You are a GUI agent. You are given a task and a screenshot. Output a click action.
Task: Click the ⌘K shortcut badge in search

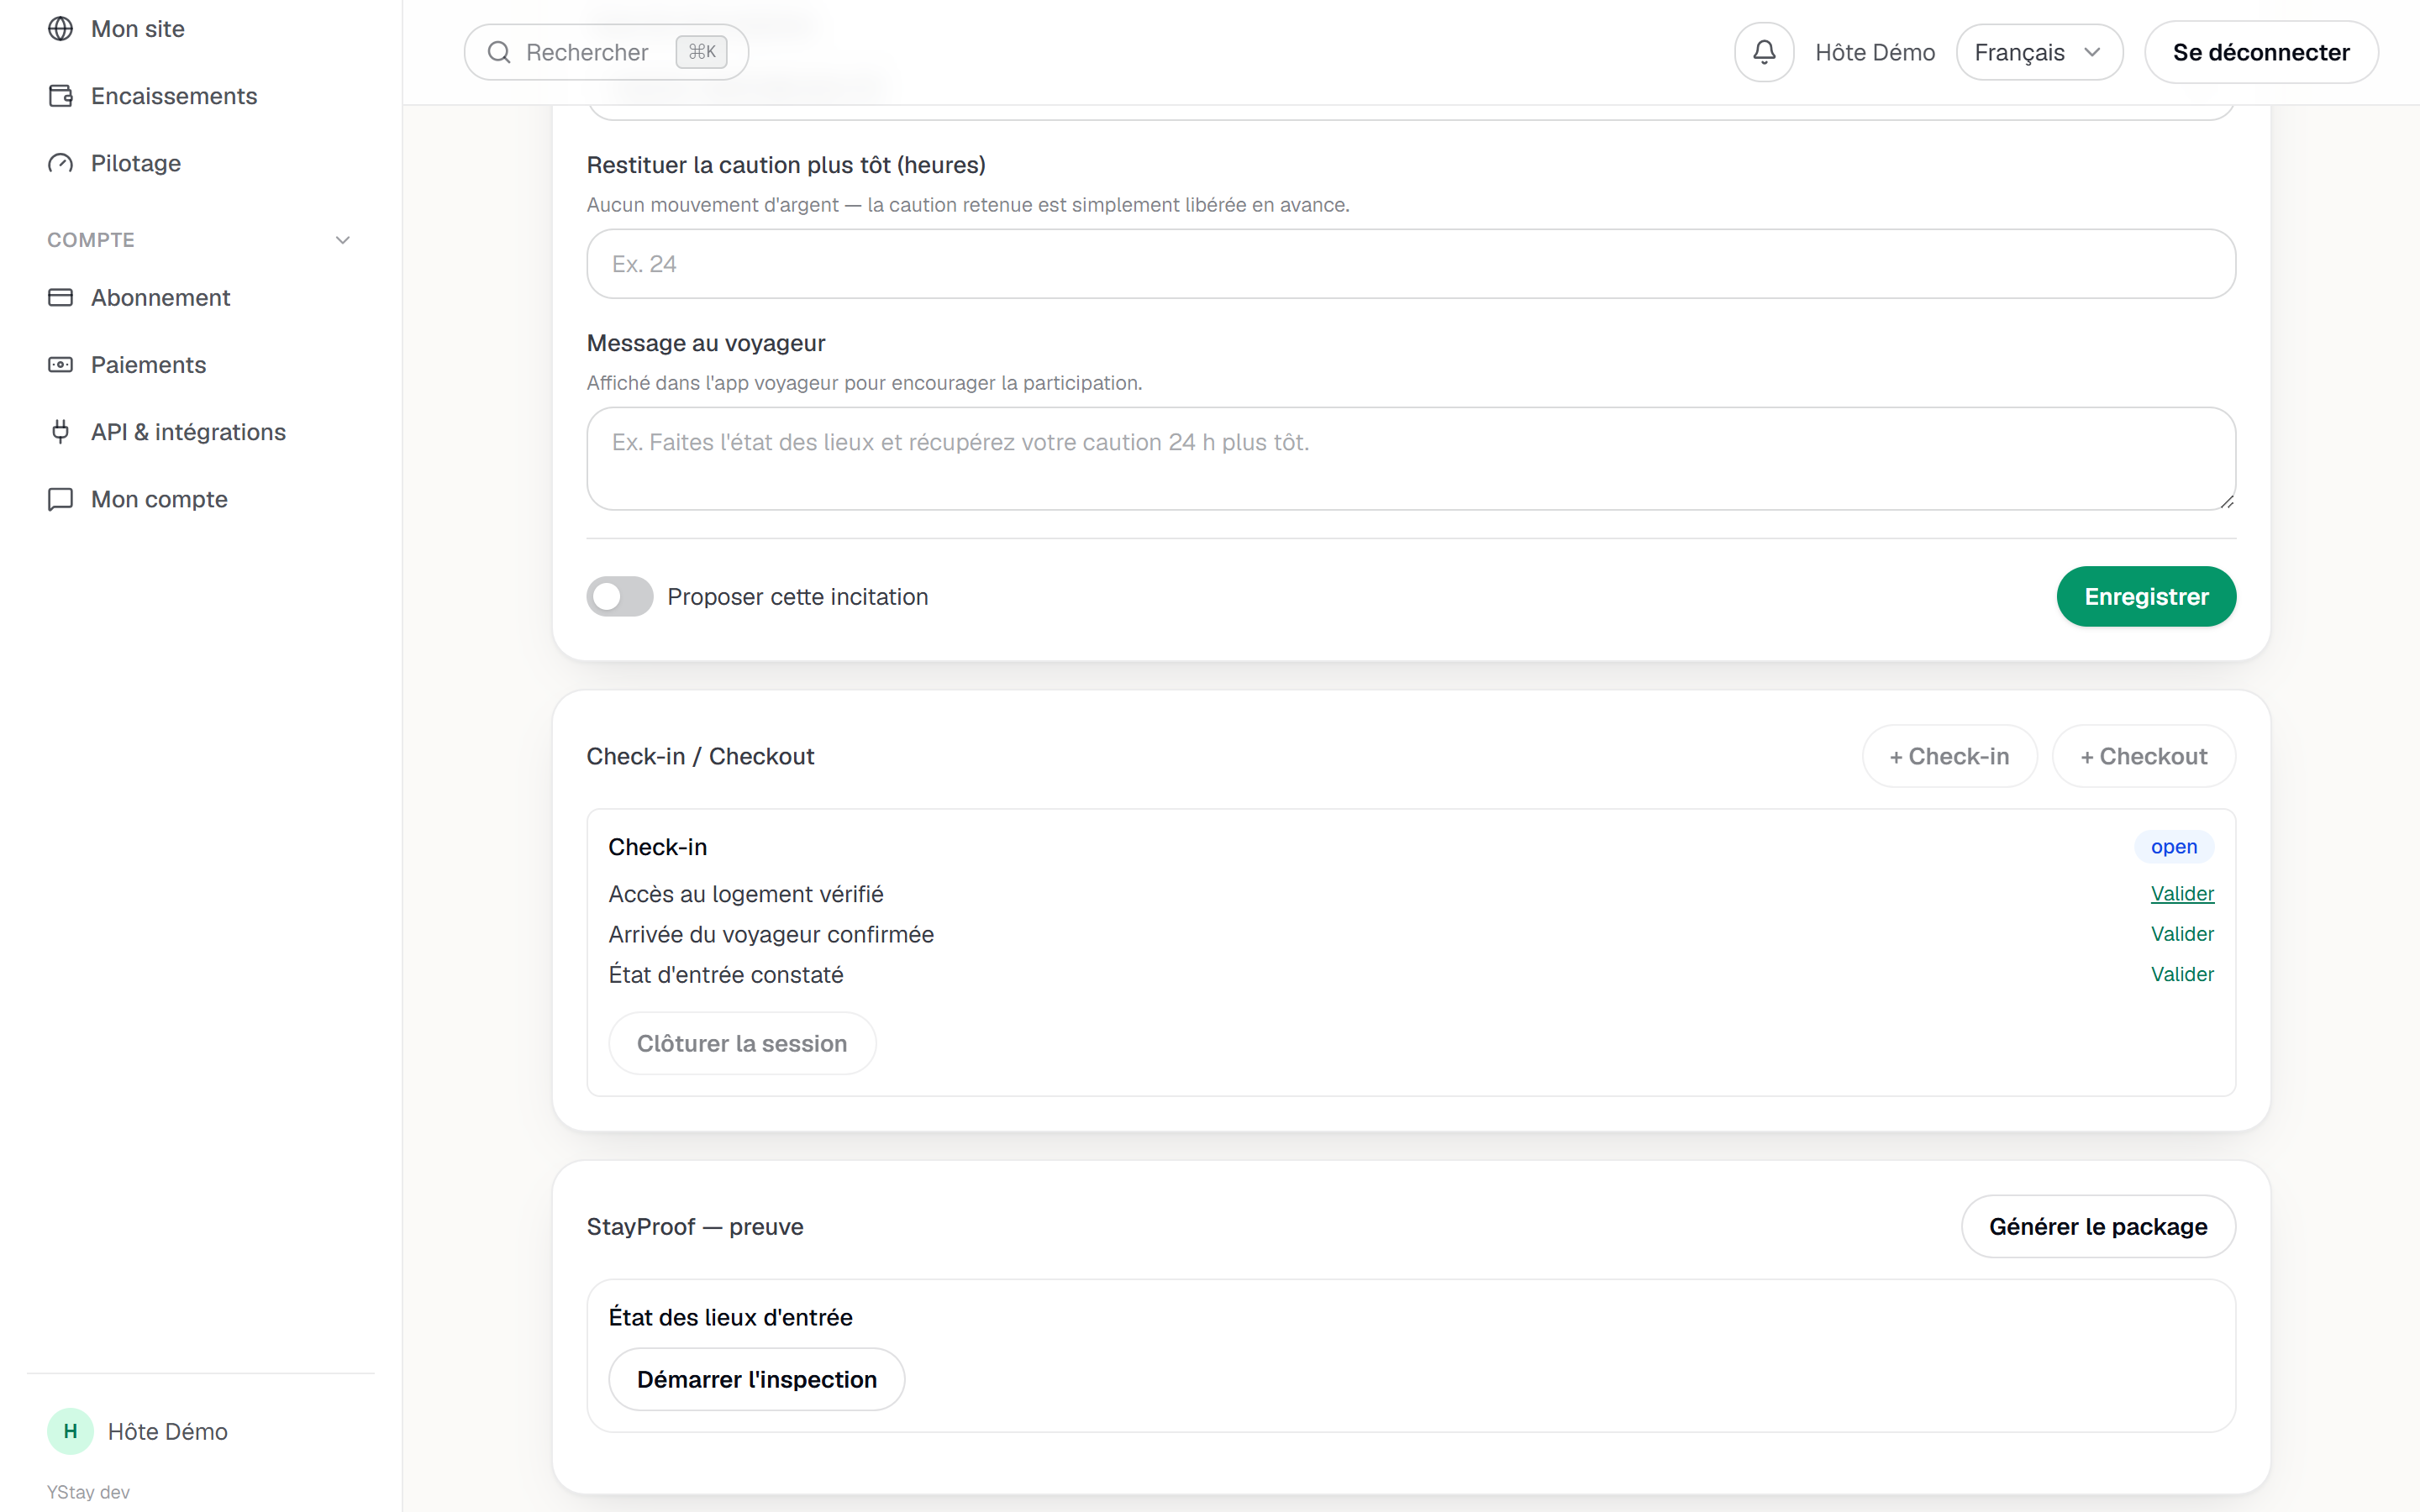click(x=702, y=52)
